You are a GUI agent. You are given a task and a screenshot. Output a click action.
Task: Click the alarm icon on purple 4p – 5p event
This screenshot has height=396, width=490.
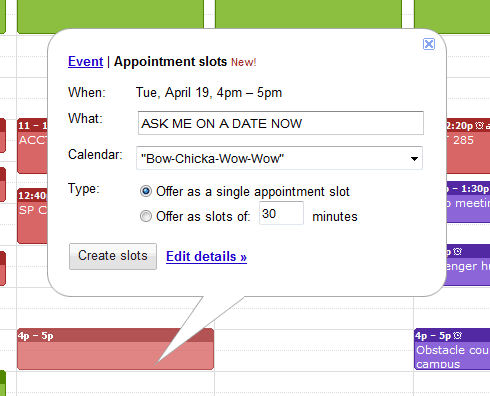click(x=458, y=335)
